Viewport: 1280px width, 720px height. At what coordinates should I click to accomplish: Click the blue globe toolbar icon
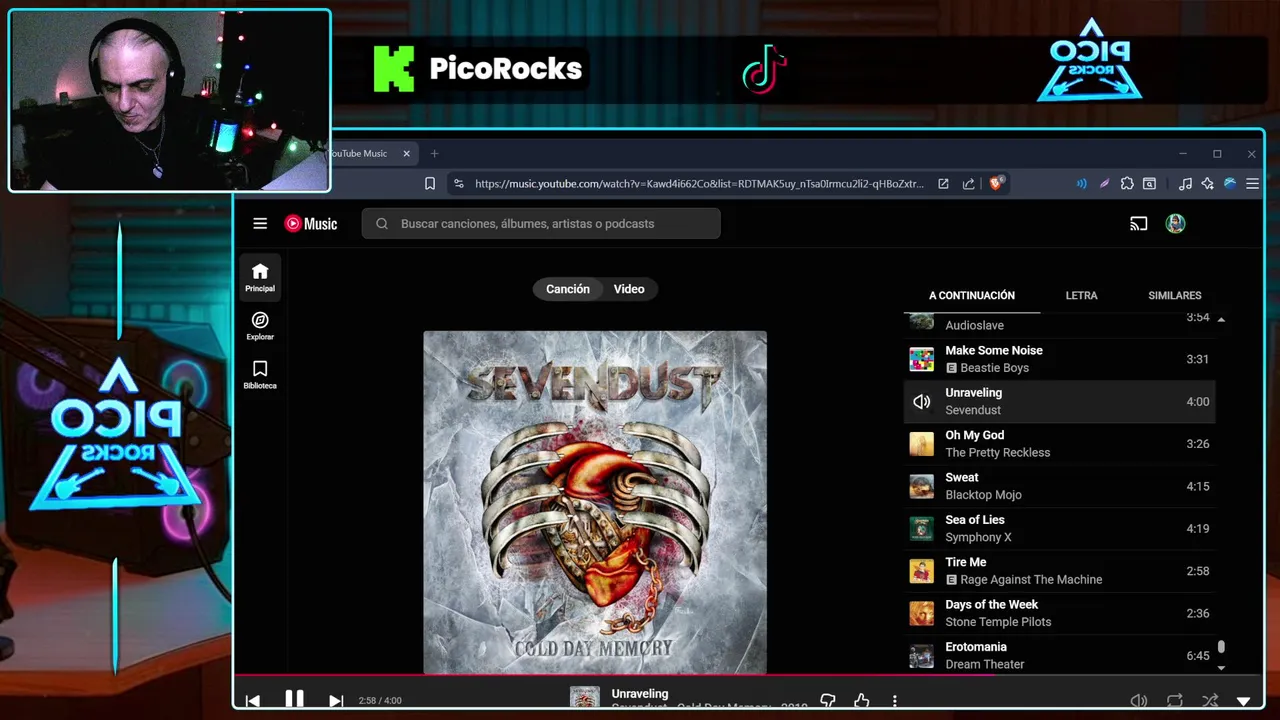click(1230, 184)
